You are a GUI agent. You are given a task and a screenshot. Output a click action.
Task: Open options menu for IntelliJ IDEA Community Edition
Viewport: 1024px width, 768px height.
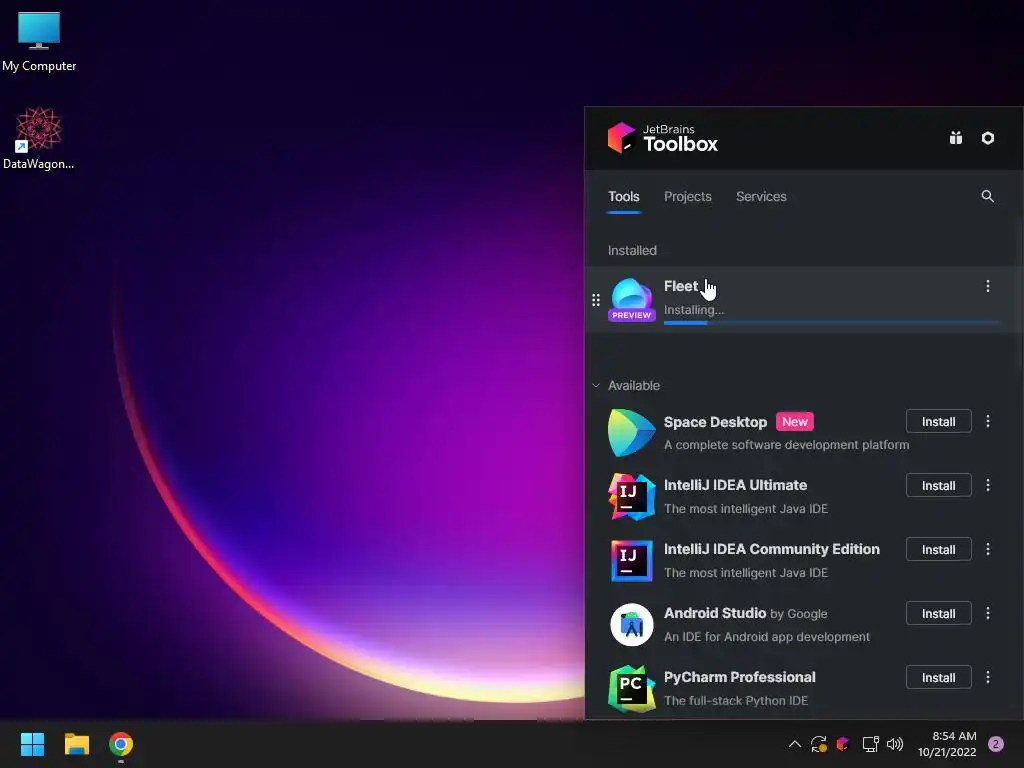[987, 549]
